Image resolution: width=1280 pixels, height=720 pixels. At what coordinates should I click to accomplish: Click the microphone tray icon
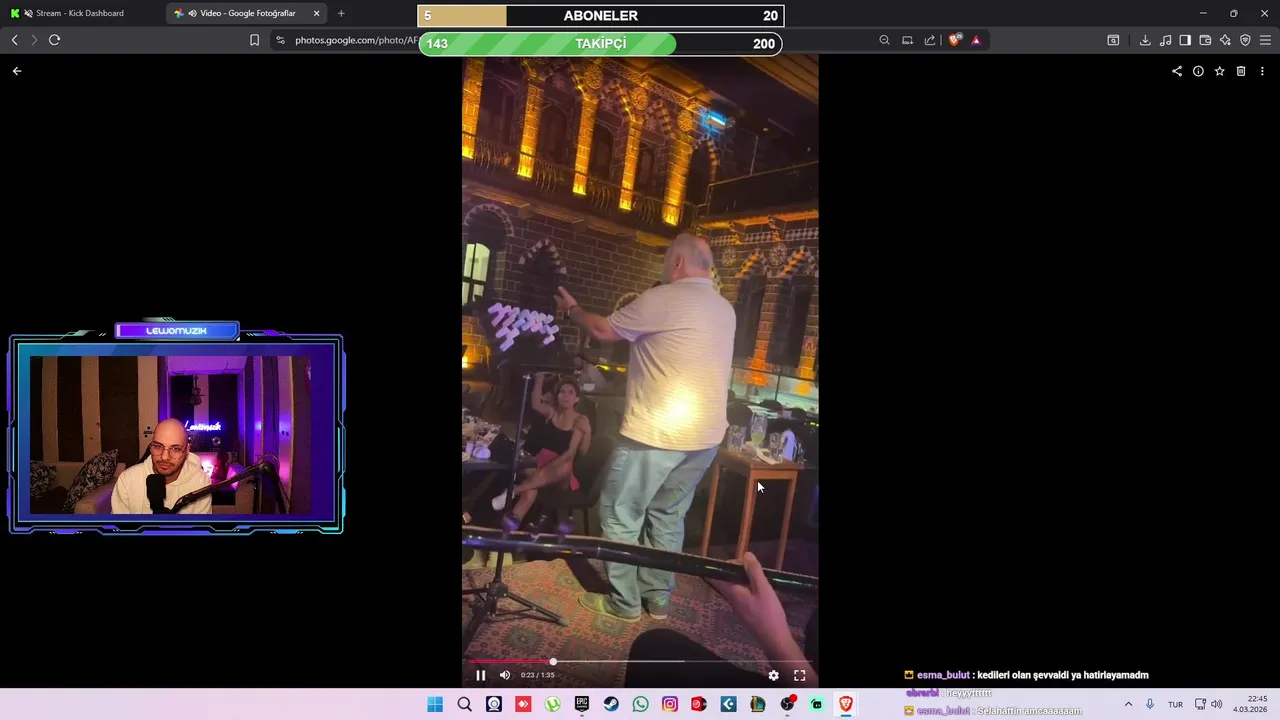[x=1149, y=704]
